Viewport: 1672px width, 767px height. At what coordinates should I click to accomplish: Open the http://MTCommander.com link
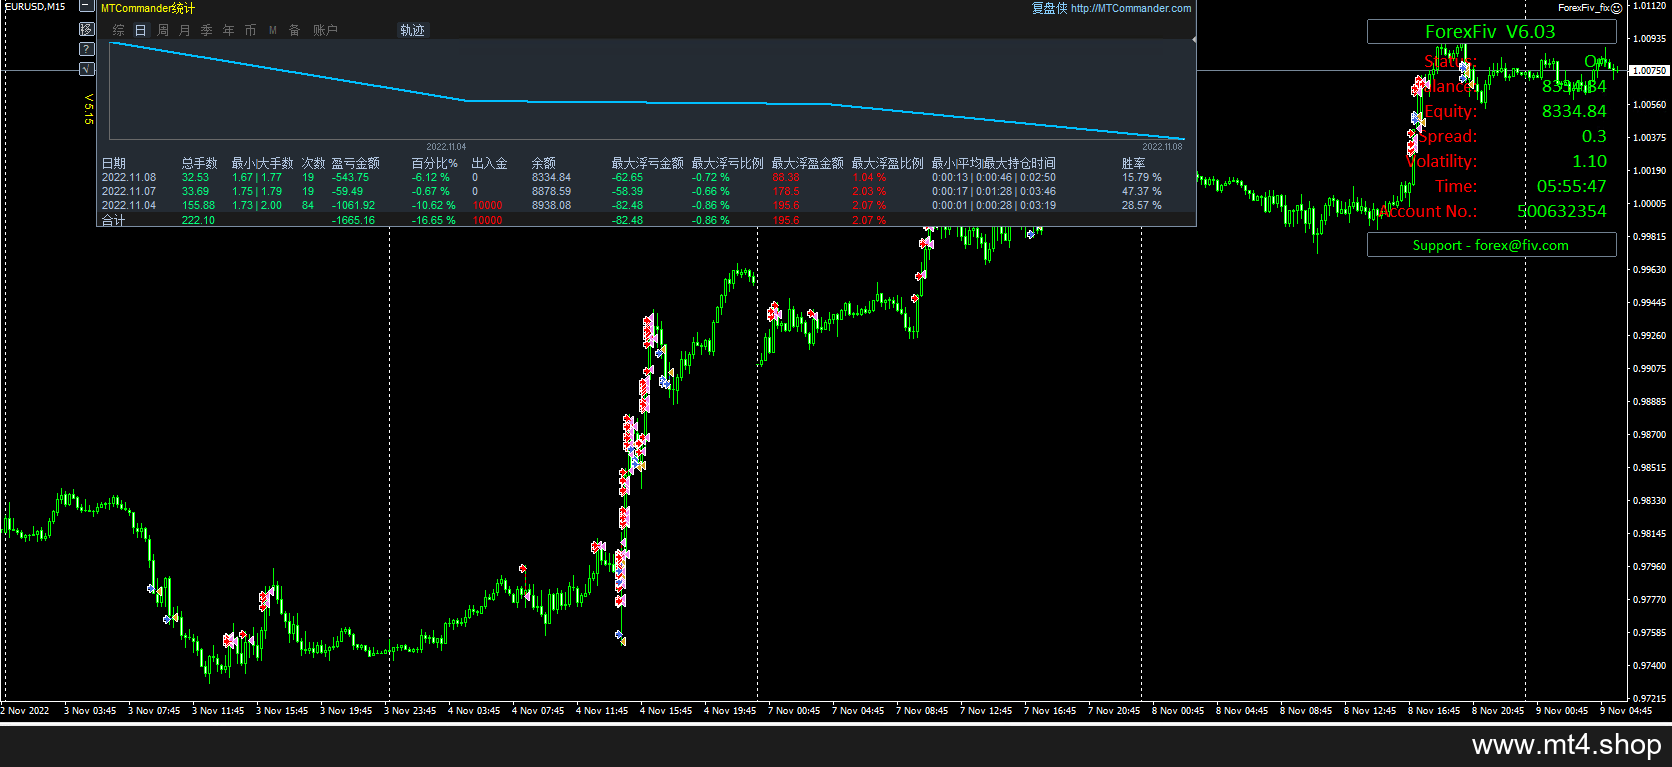coord(1131,8)
